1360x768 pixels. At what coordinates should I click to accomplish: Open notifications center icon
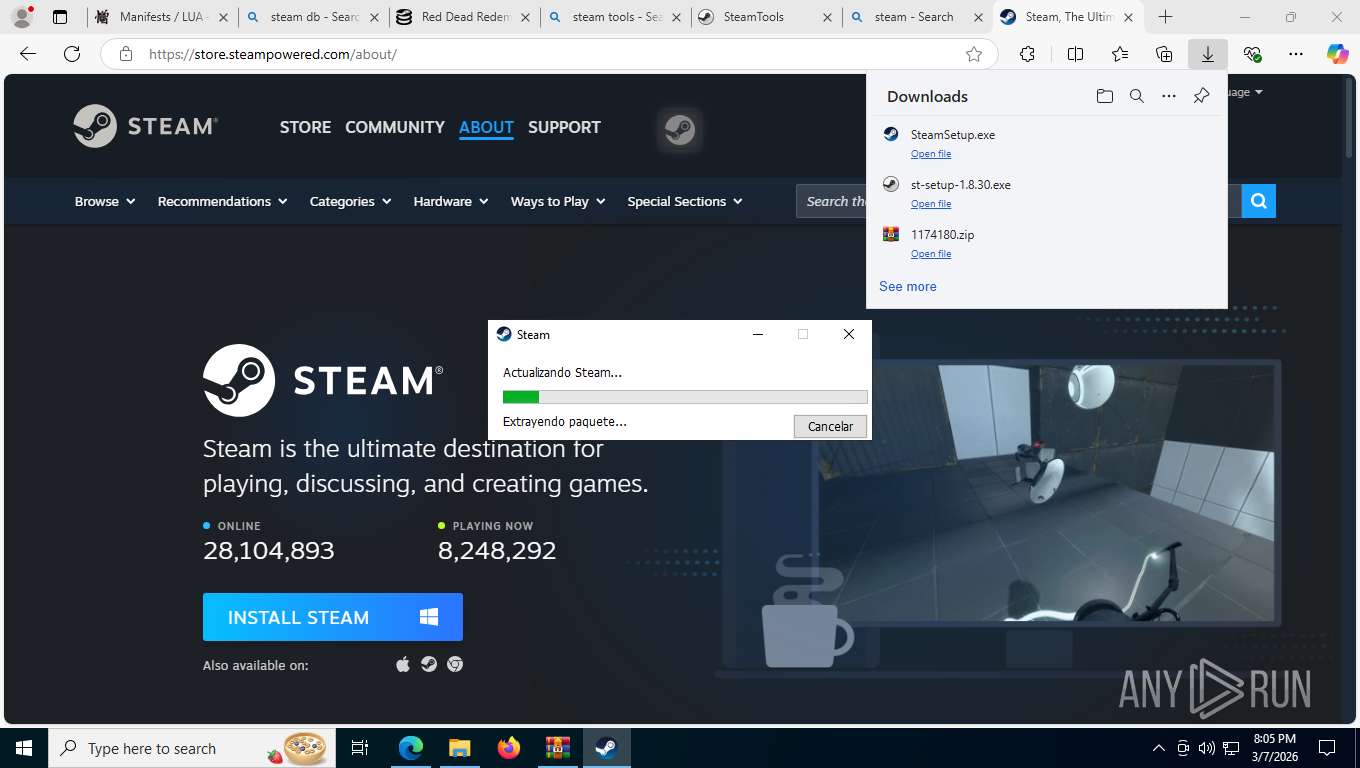pos(1327,748)
